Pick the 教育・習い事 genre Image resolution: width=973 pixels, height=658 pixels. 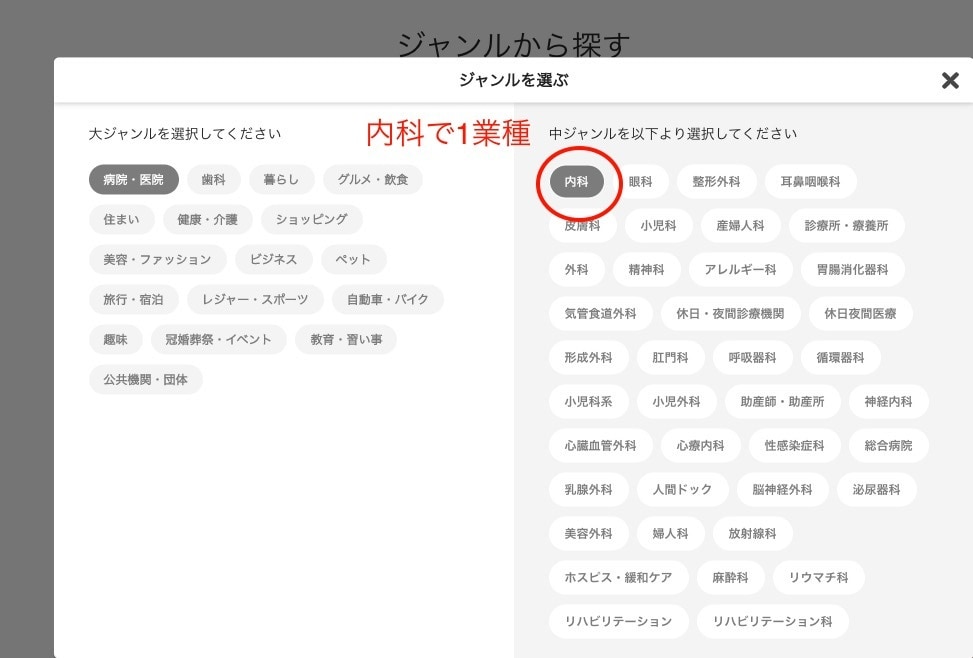click(346, 340)
